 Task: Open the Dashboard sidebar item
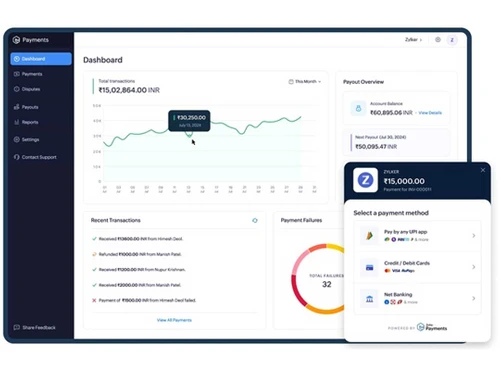point(41,59)
